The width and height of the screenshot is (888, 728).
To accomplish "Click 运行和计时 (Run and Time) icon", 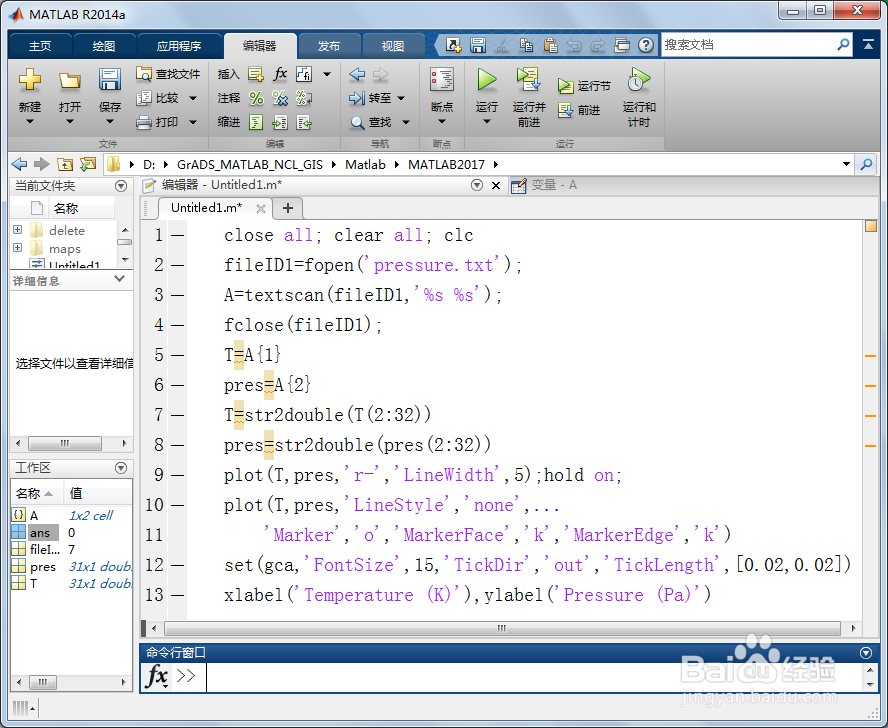I will pyautogui.click(x=639, y=80).
